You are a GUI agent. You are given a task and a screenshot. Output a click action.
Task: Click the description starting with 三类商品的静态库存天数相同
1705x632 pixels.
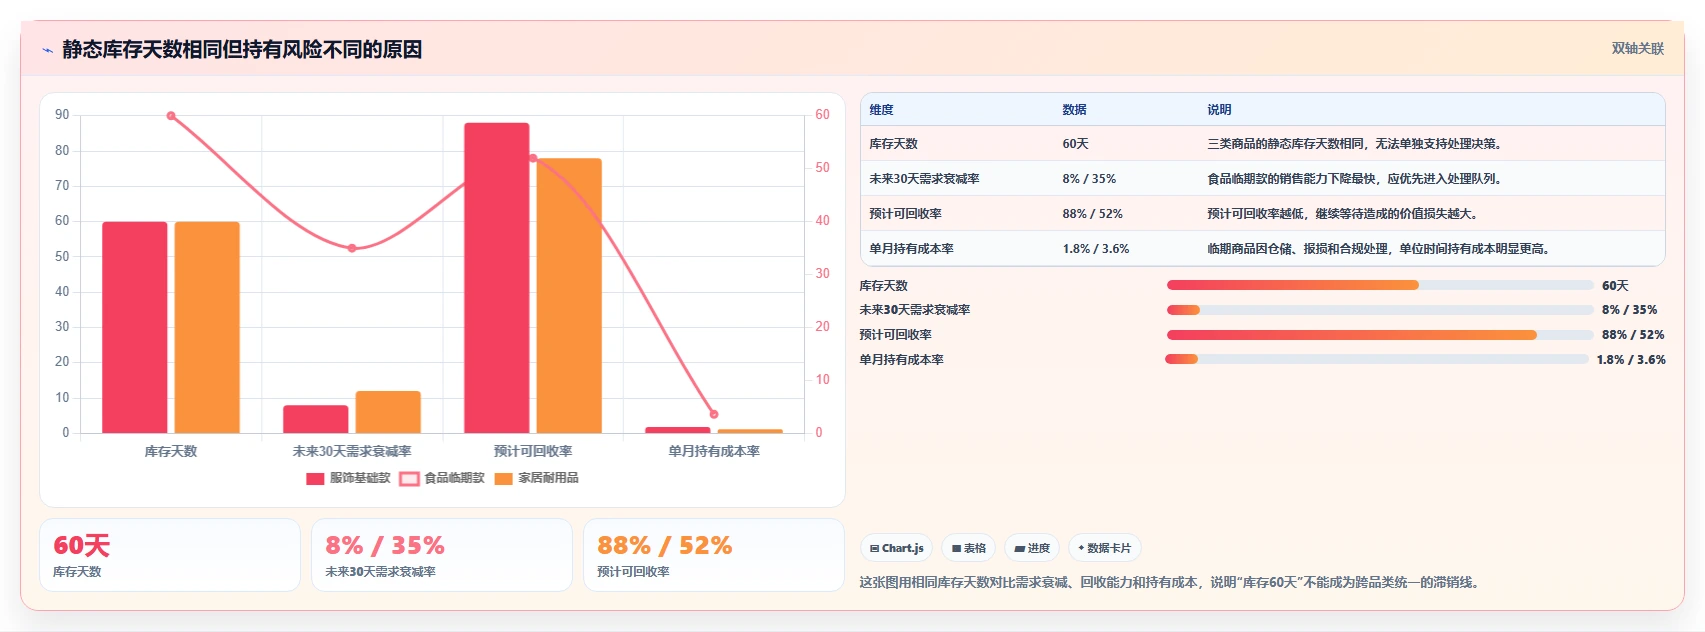[1354, 144]
